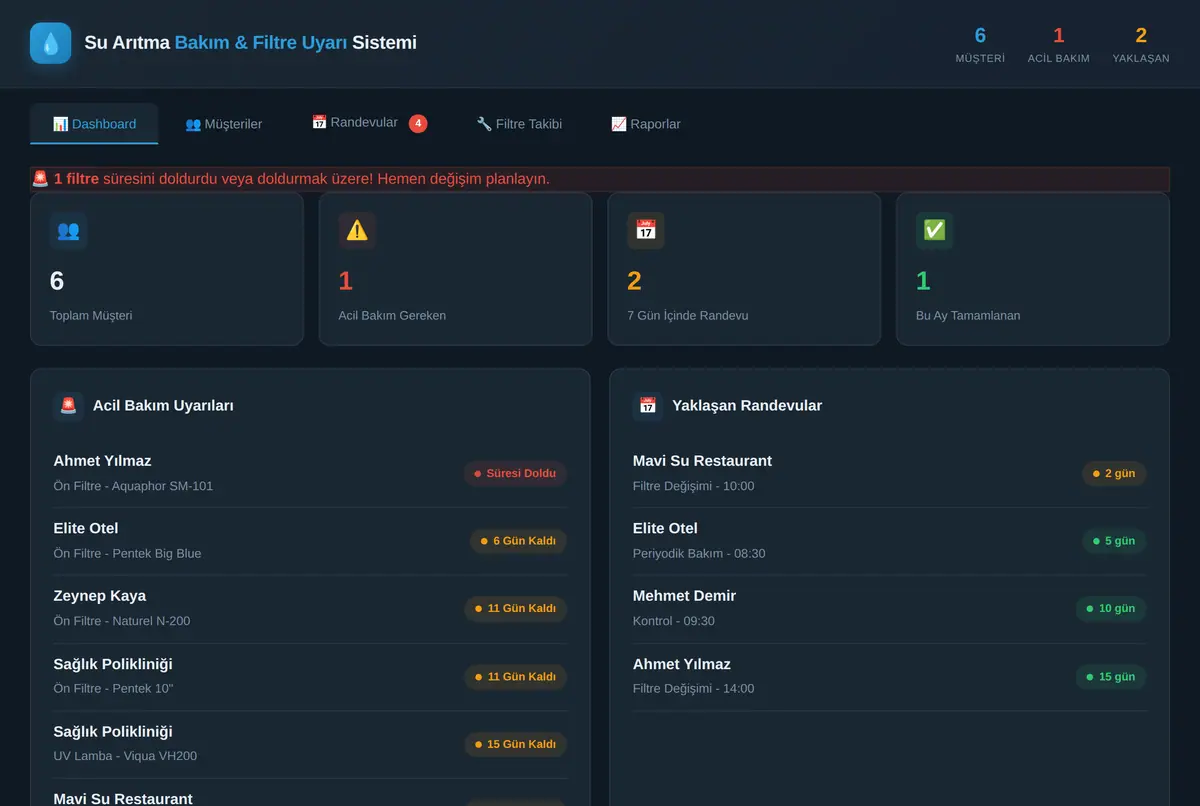
Task: Open the Randevular tab
Action: [369, 123]
